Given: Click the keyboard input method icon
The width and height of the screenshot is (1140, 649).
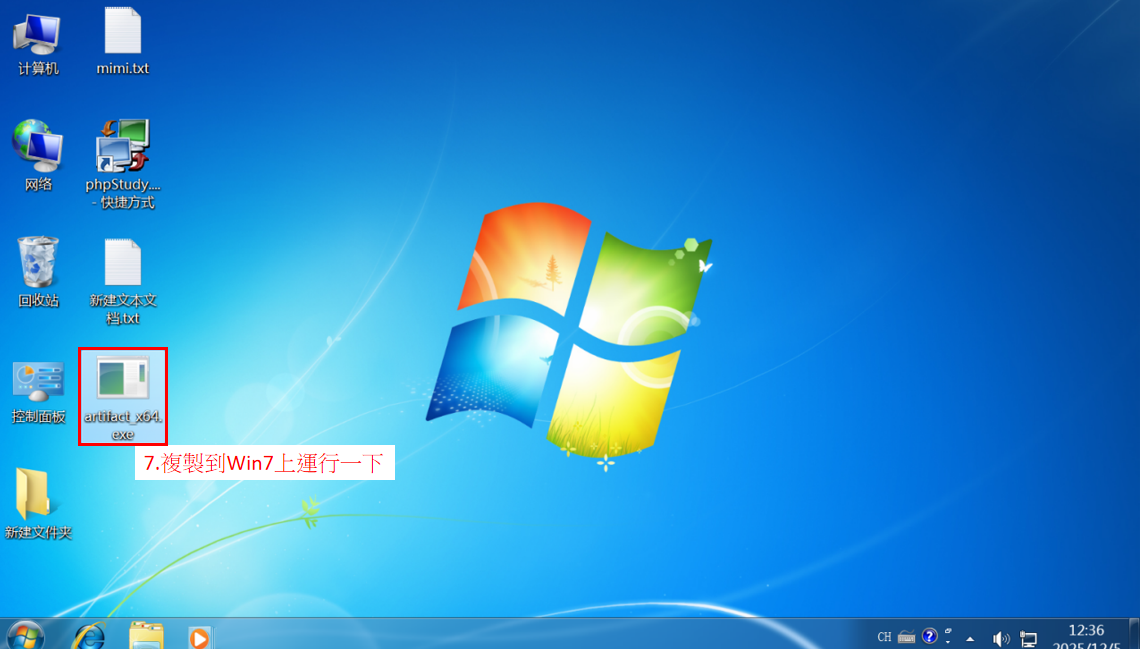Looking at the screenshot, I should tap(906, 637).
